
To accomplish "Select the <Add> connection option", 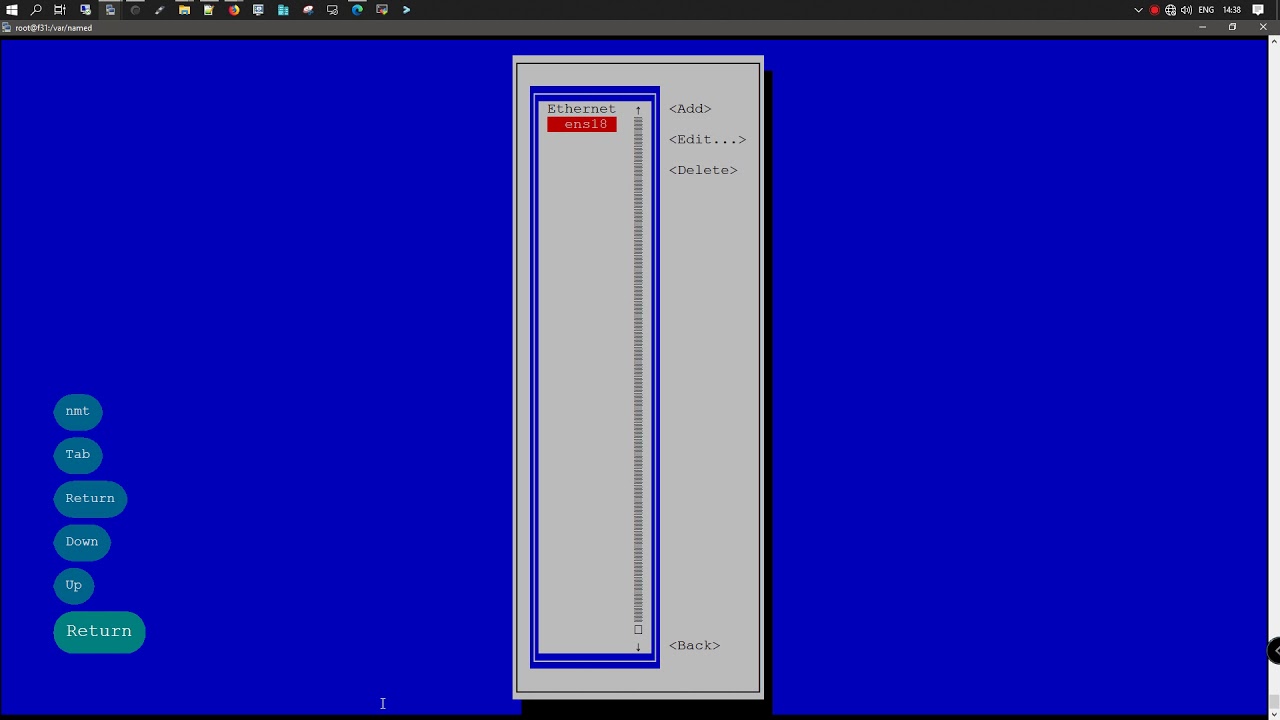I will tap(690, 109).
